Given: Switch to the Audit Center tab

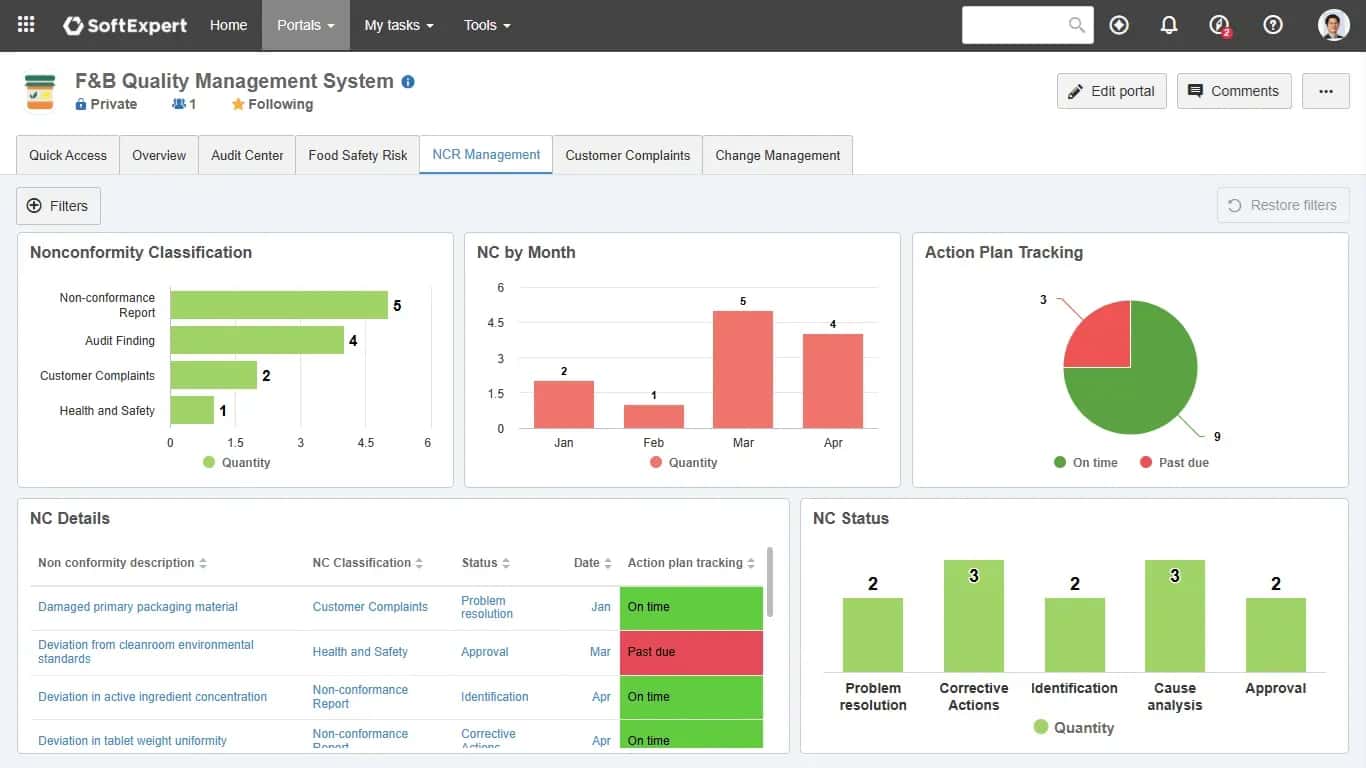Looking at the screenshot, I should (247, 155).
